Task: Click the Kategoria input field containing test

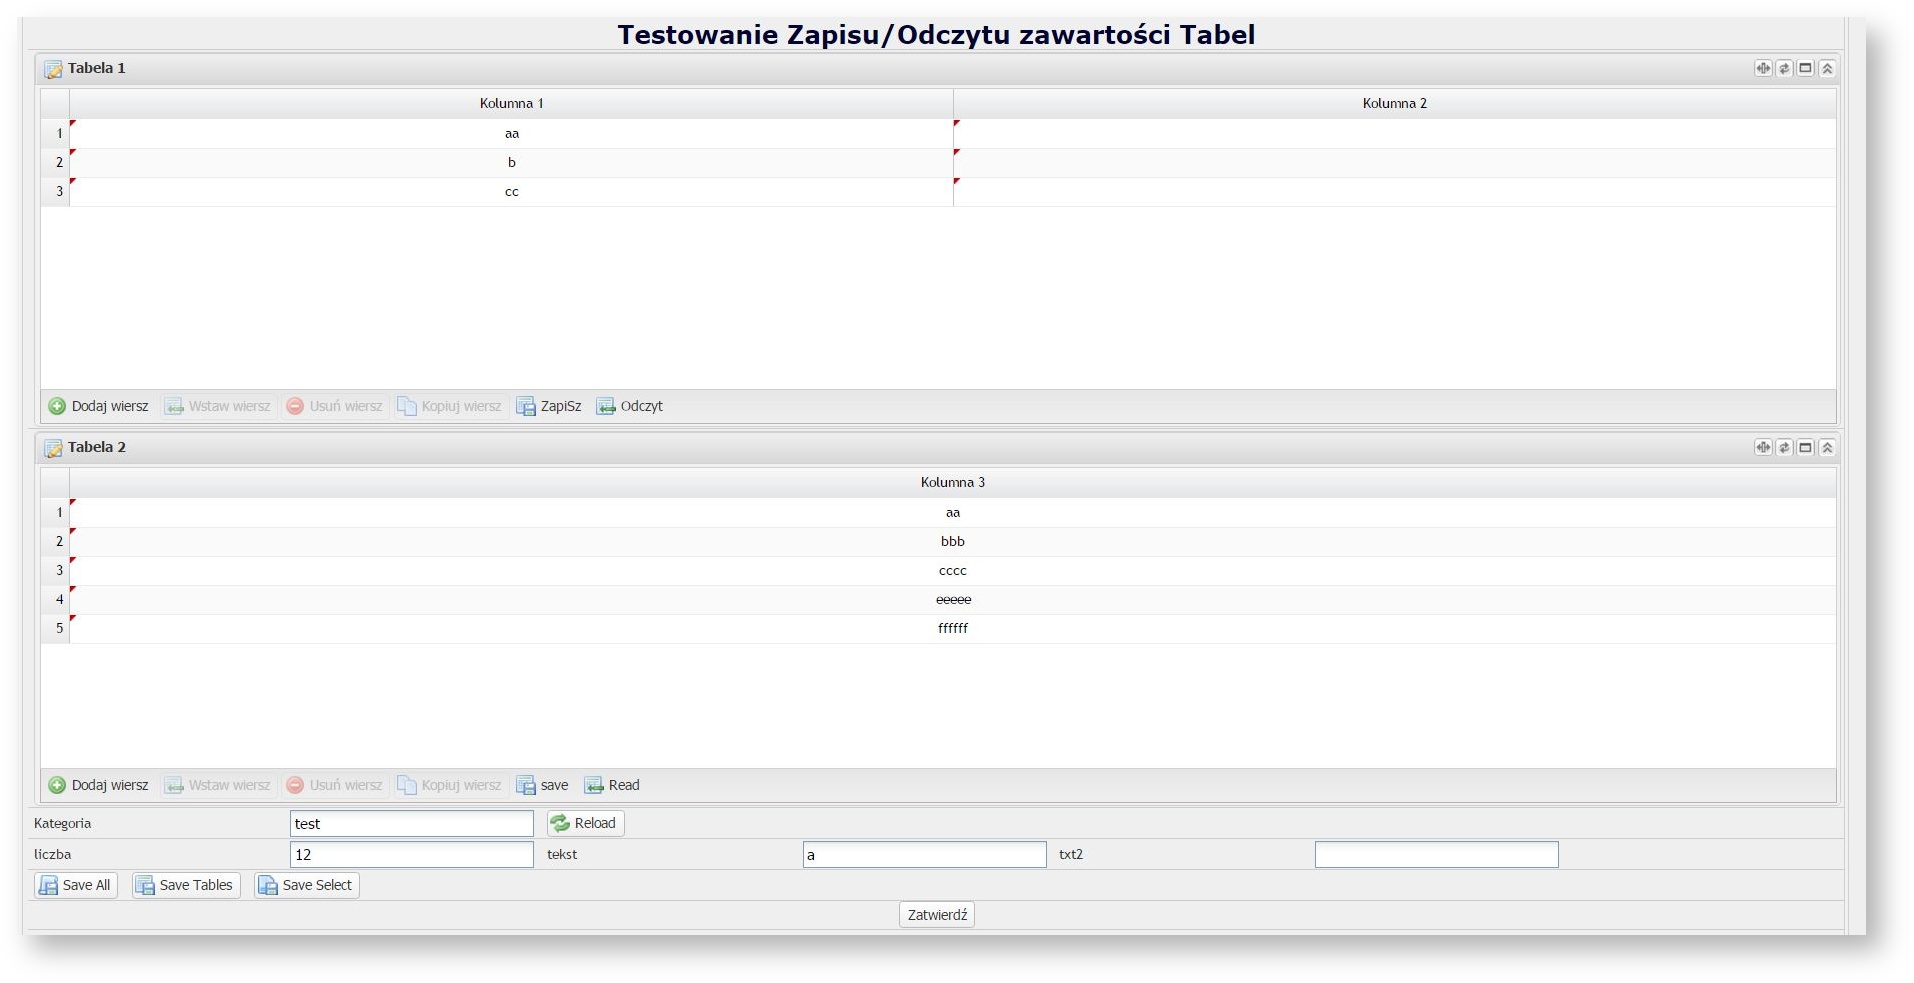Action: [x=411, y=824]
